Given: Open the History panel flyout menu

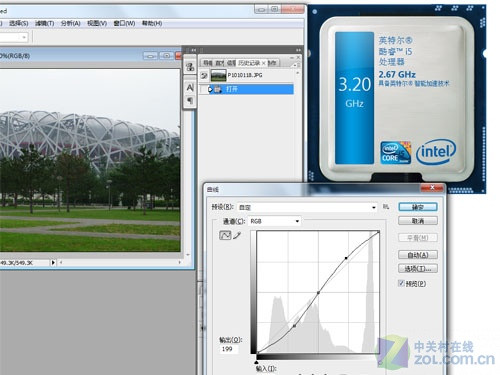Looking at the screenshot, I should 295,65.
